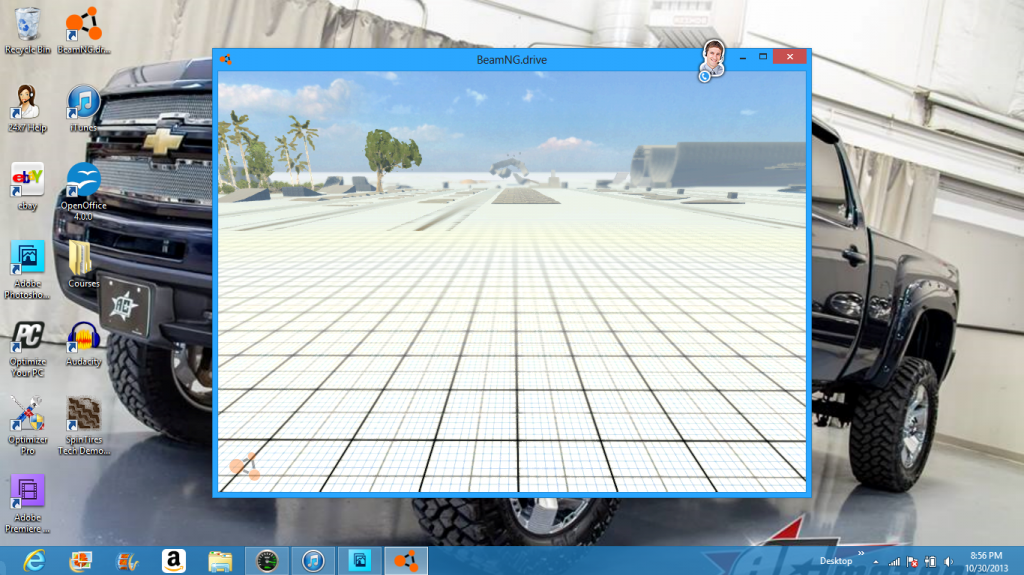
Task: Select the Adobe Premiere desktop shortcut
Action: coord(27,504)
